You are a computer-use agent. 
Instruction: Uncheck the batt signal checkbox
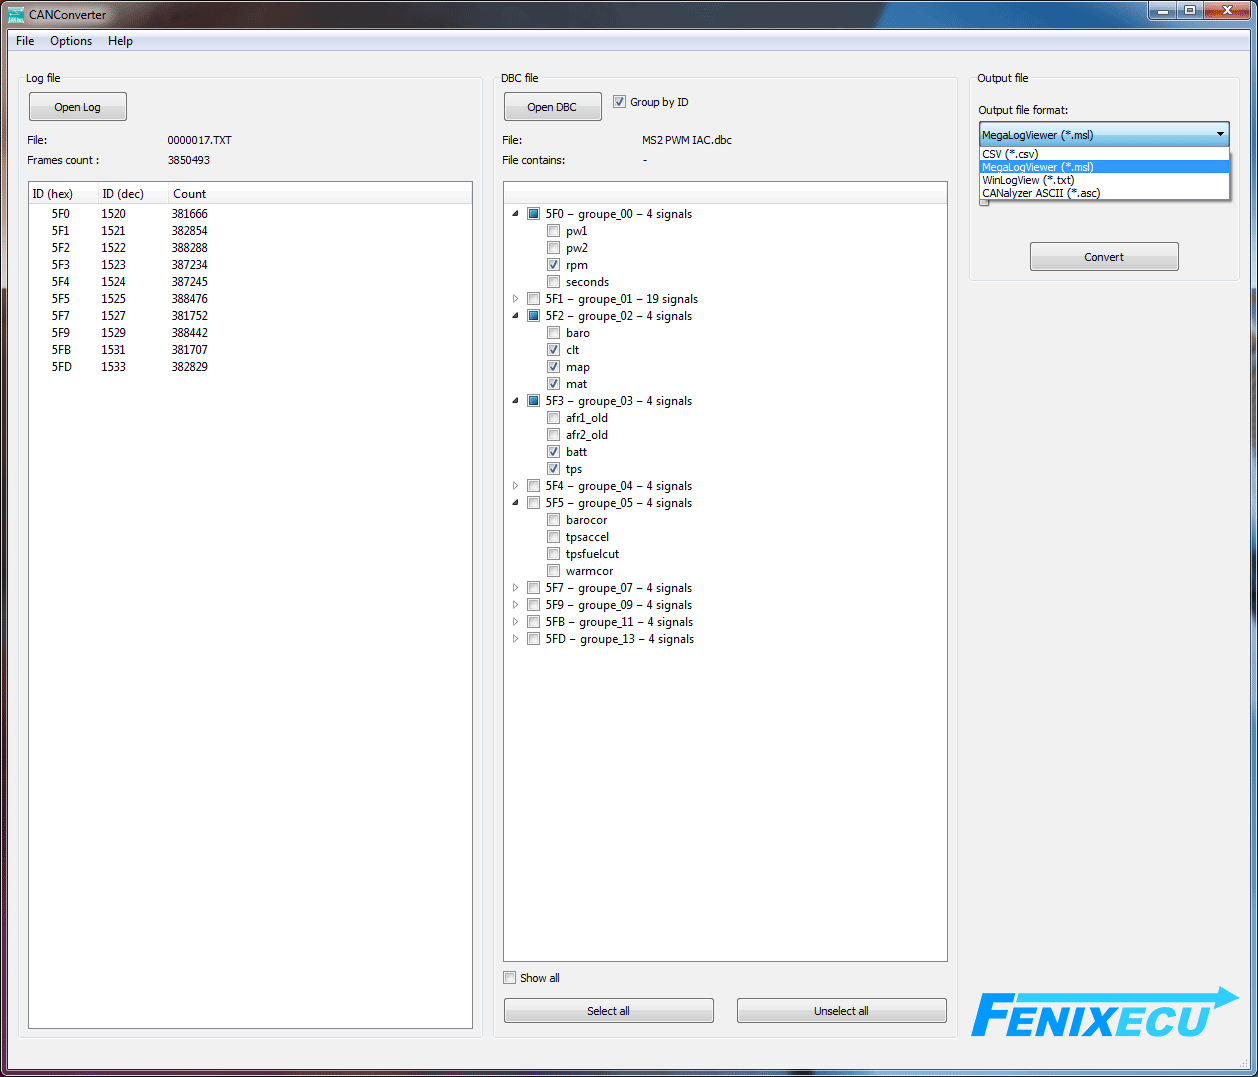[553, 452]
